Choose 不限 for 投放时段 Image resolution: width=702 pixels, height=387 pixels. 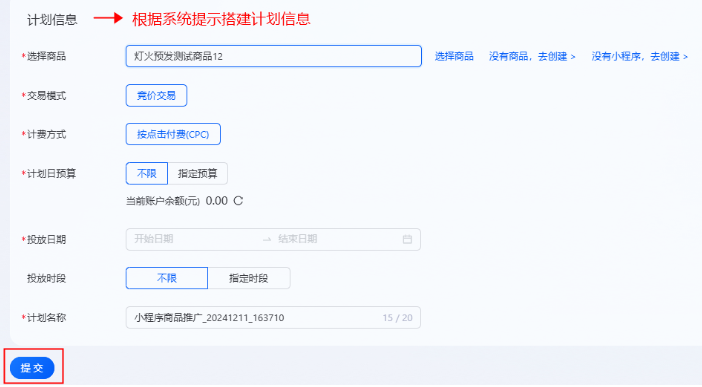[167, 278]
